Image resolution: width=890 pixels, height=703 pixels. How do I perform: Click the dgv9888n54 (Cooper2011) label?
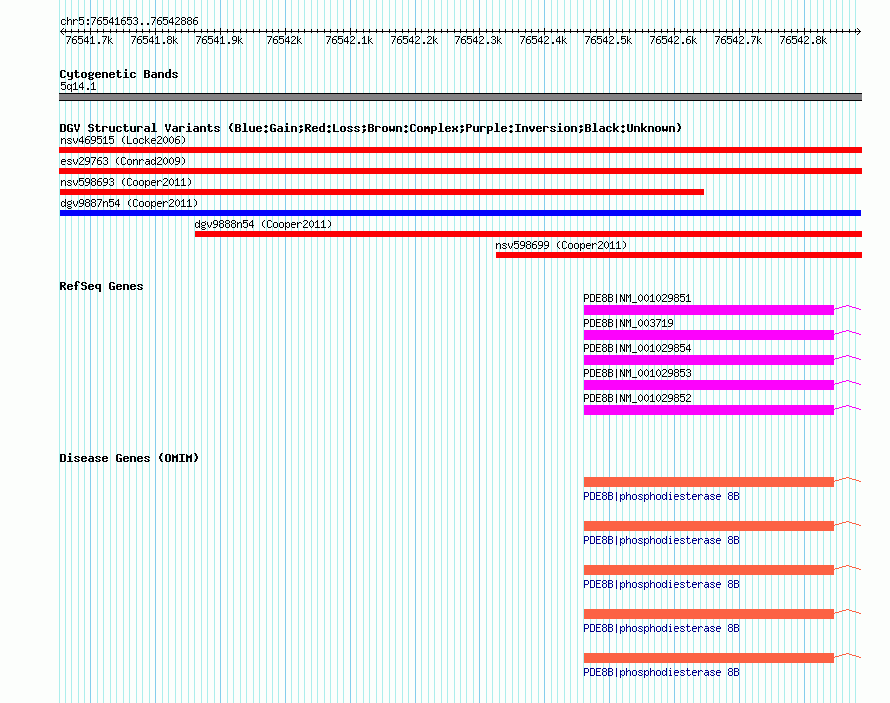263,224
